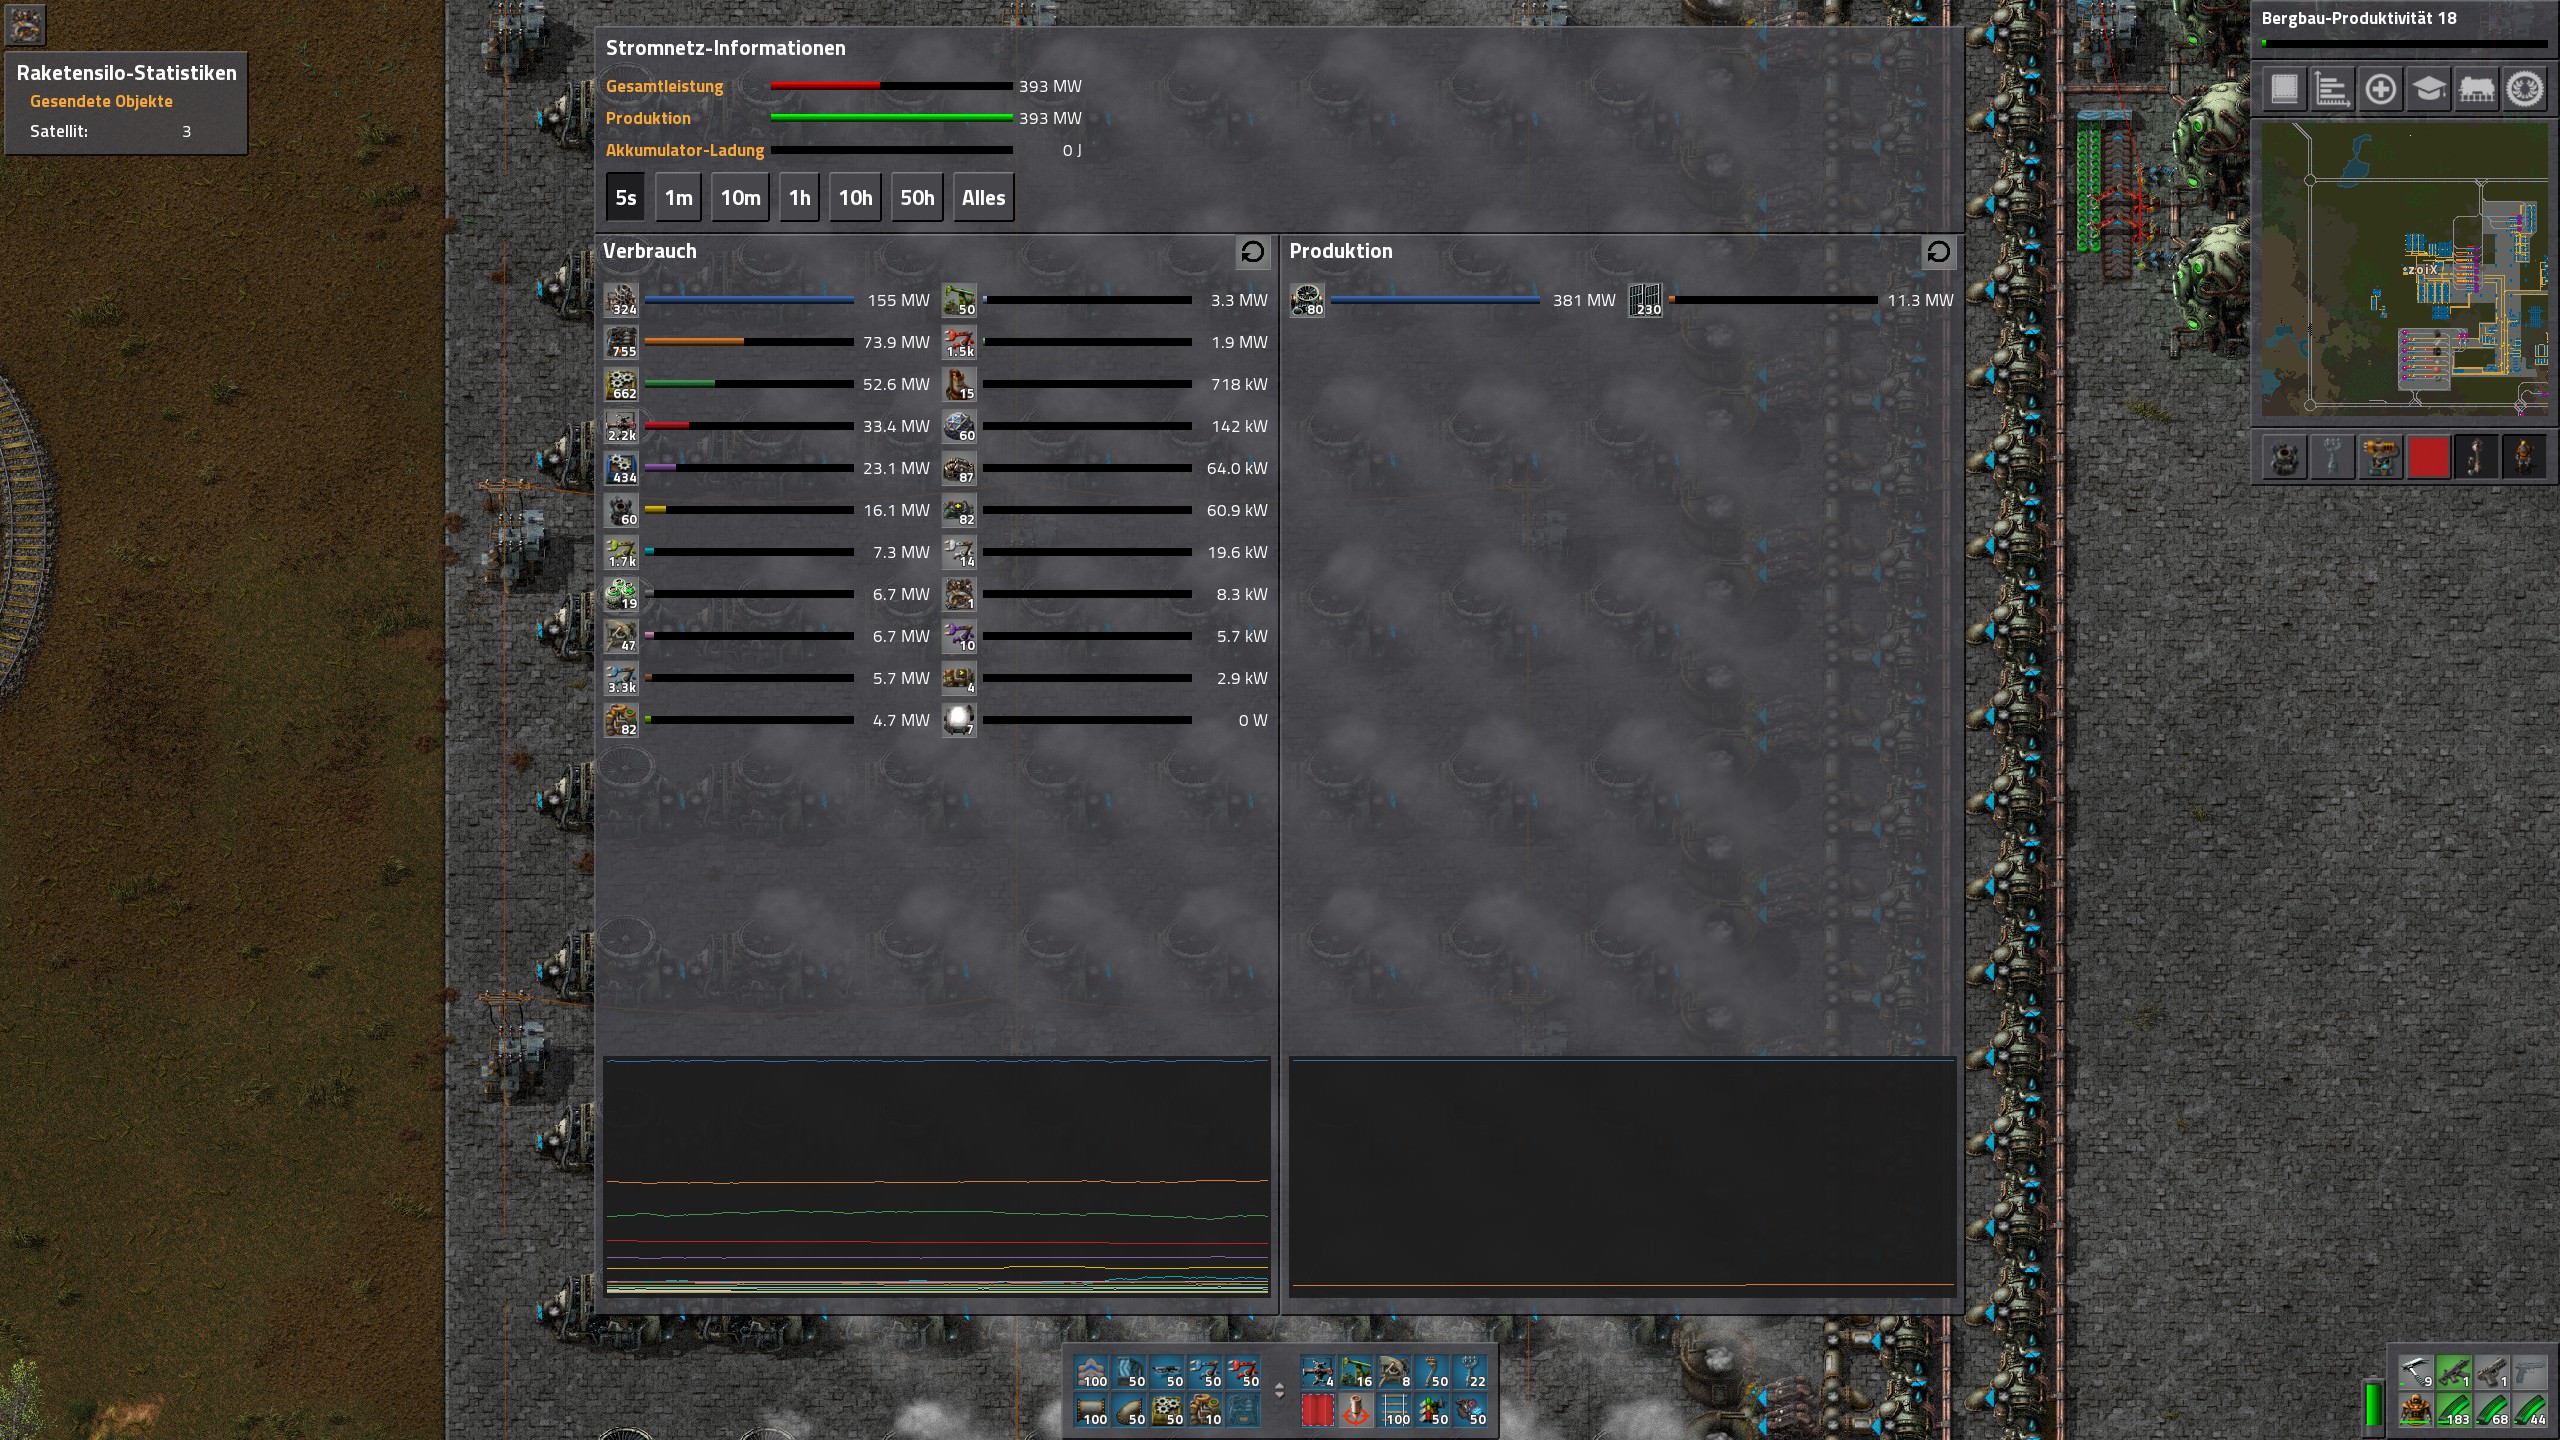Reset the Verbrauch consumption filter

(1252, 252)
